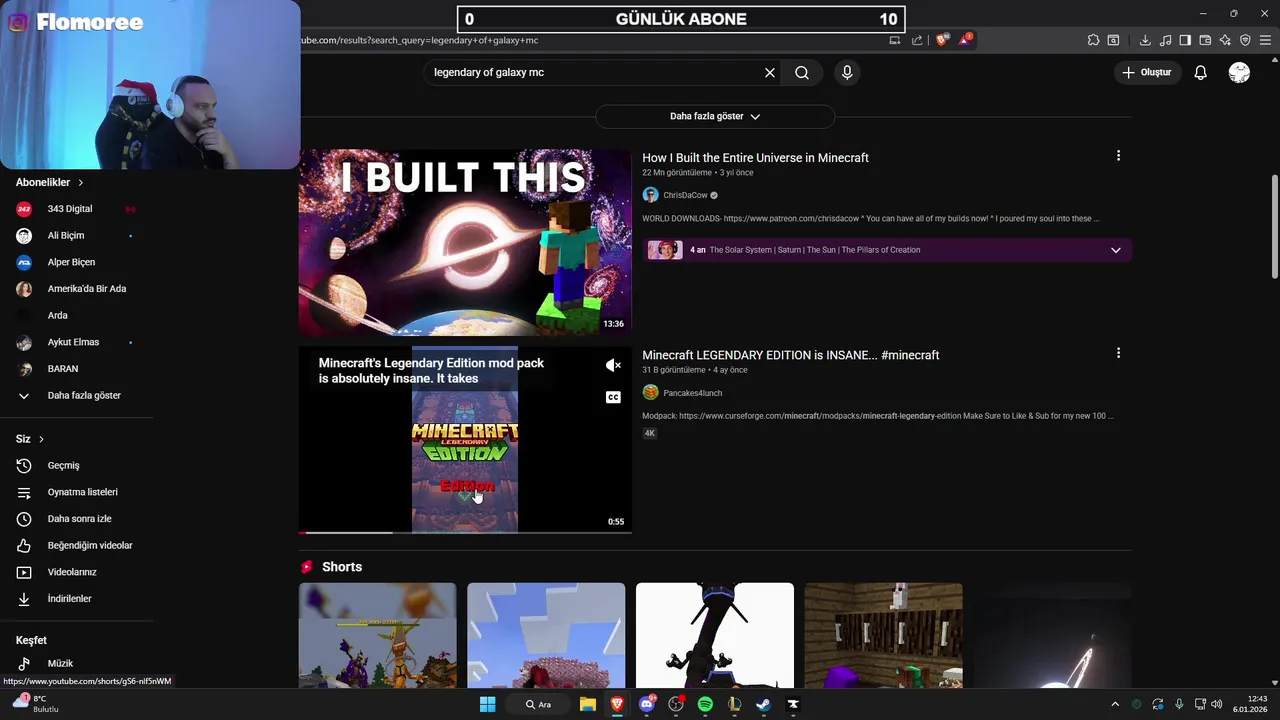Expand the Siz section chevron
1280x720 pixels.
[x=41, y=439]
